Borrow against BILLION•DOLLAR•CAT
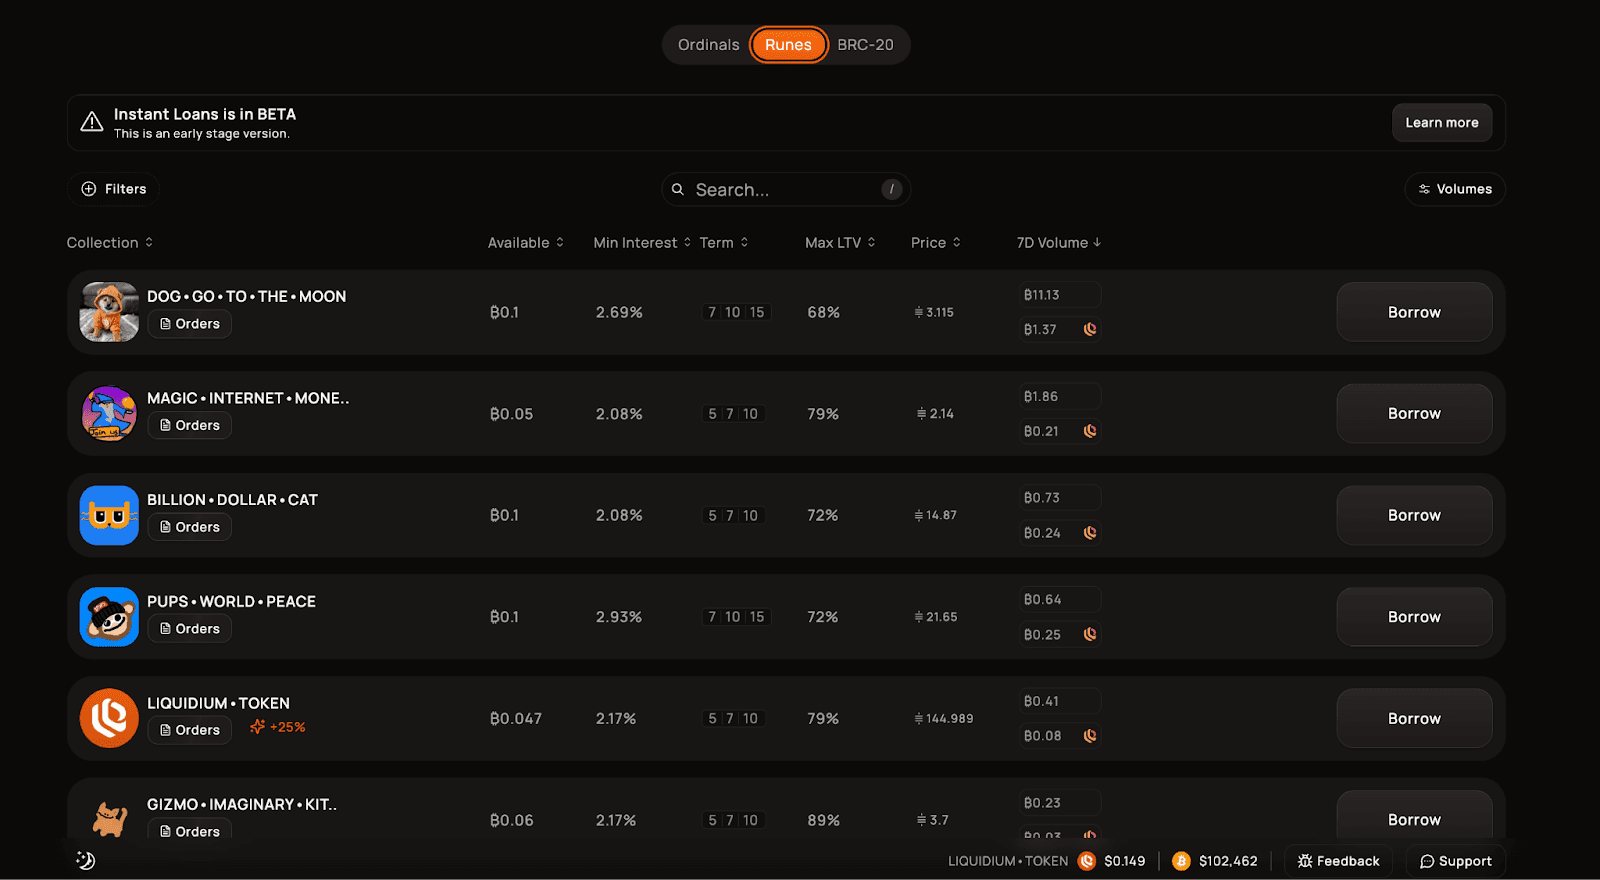This screenshot has height=880, width=1600. click(1414, 515)
